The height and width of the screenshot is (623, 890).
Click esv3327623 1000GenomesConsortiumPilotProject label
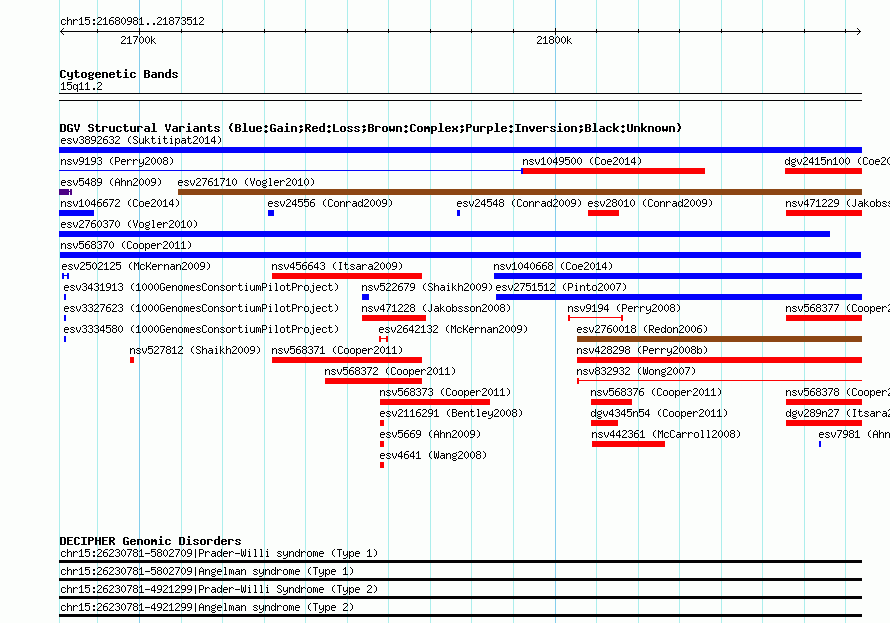click(x=201, y=308)
